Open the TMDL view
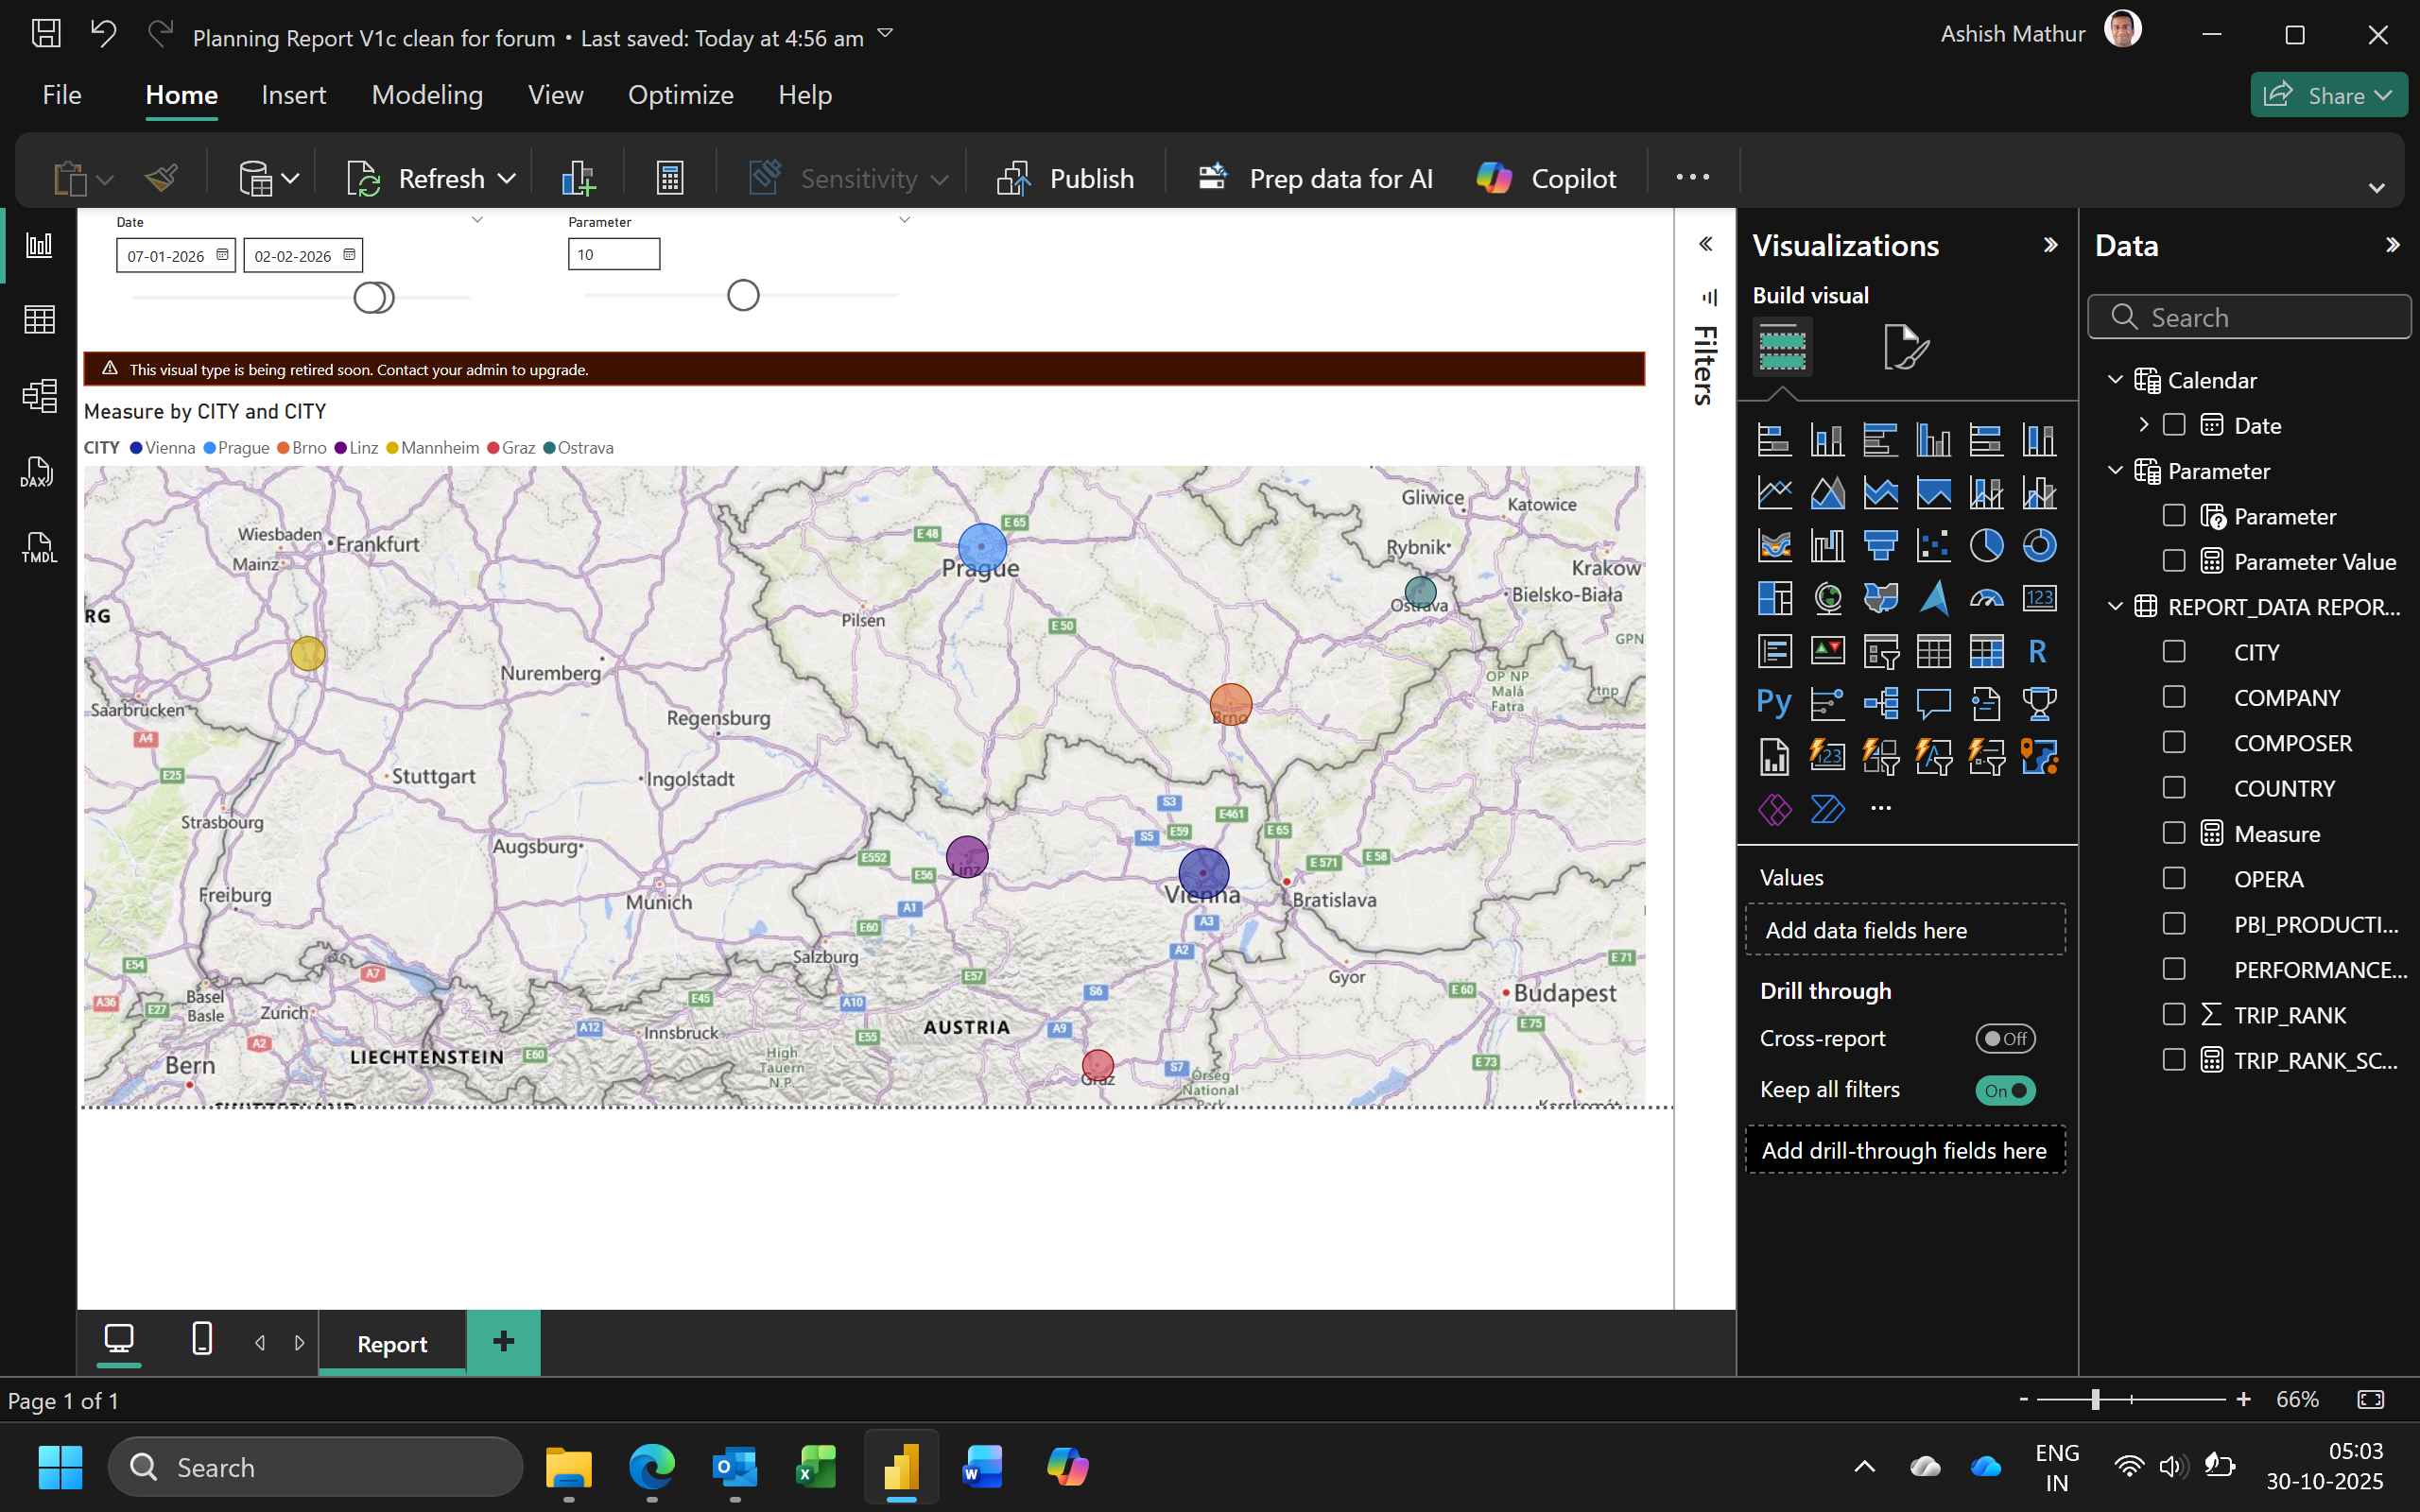The width and height of the screenshot is (2420, 1512). pos(39,547)
